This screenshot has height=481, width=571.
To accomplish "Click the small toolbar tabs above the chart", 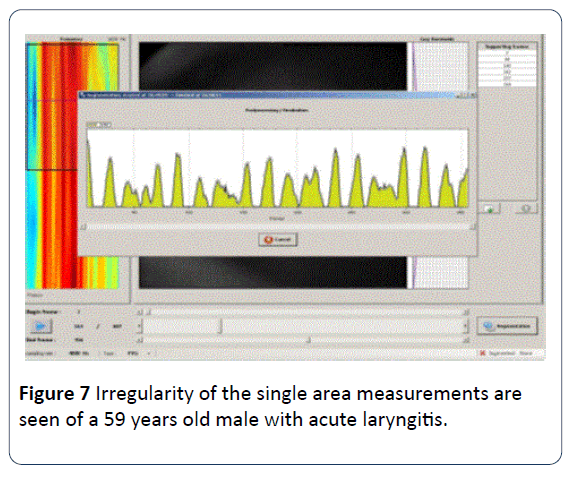I will click(98, 125).
